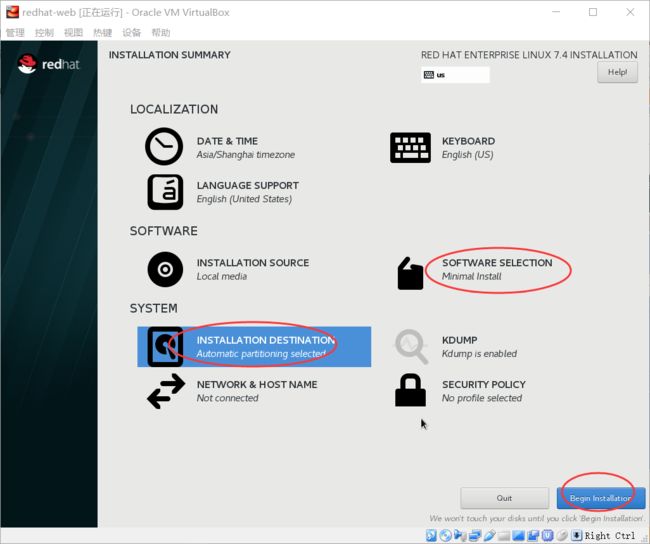Open the Date & Time clock settings
This screenshot has width=650, height=544.
tap(164, 146)
